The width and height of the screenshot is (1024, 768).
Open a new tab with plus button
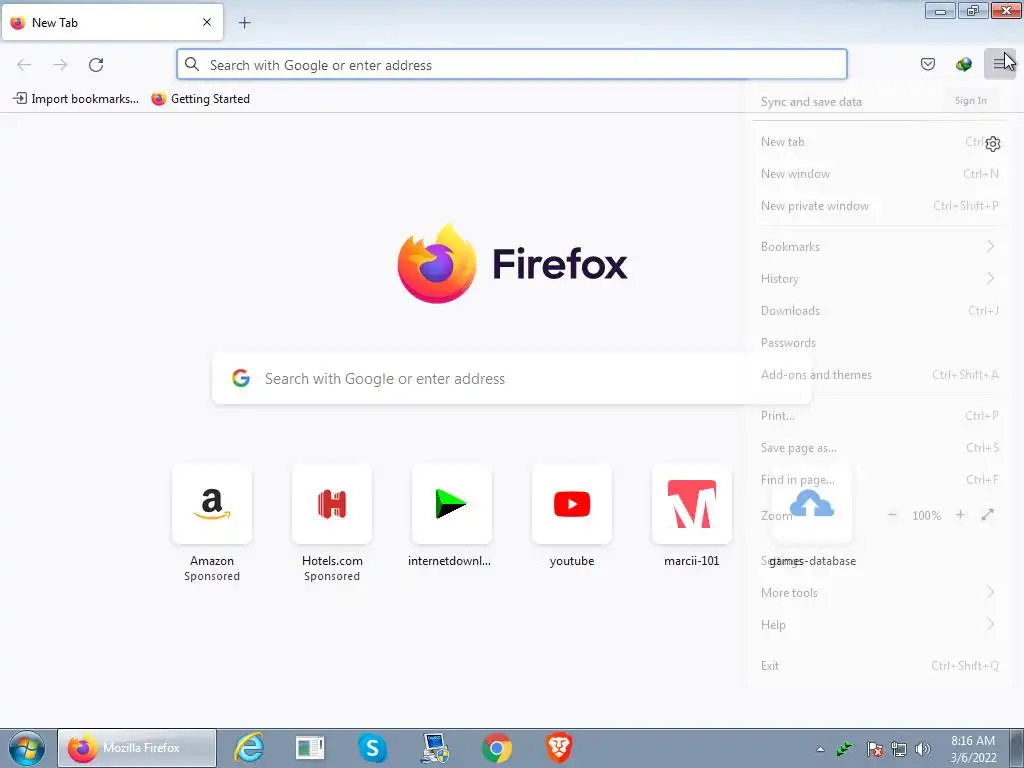point(244,23)
